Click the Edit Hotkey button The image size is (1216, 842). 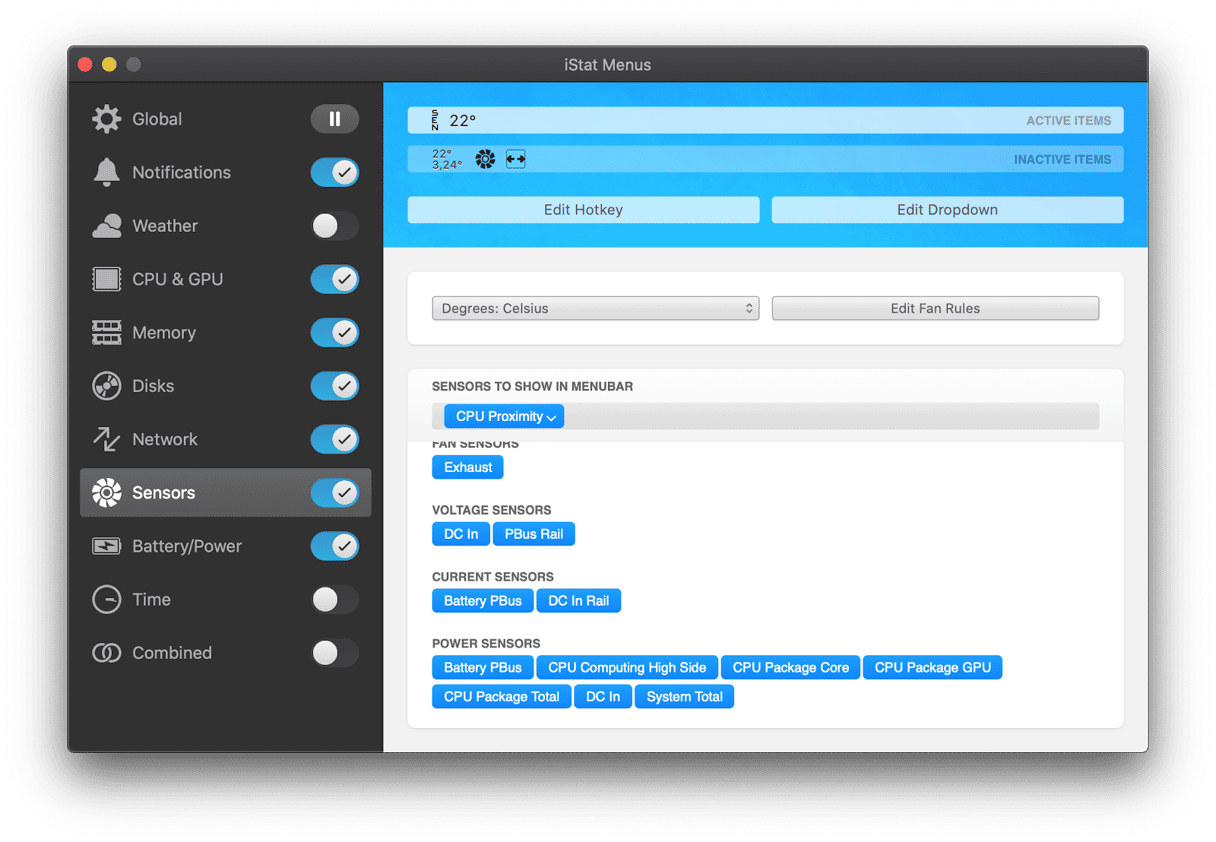pos(583,210)
